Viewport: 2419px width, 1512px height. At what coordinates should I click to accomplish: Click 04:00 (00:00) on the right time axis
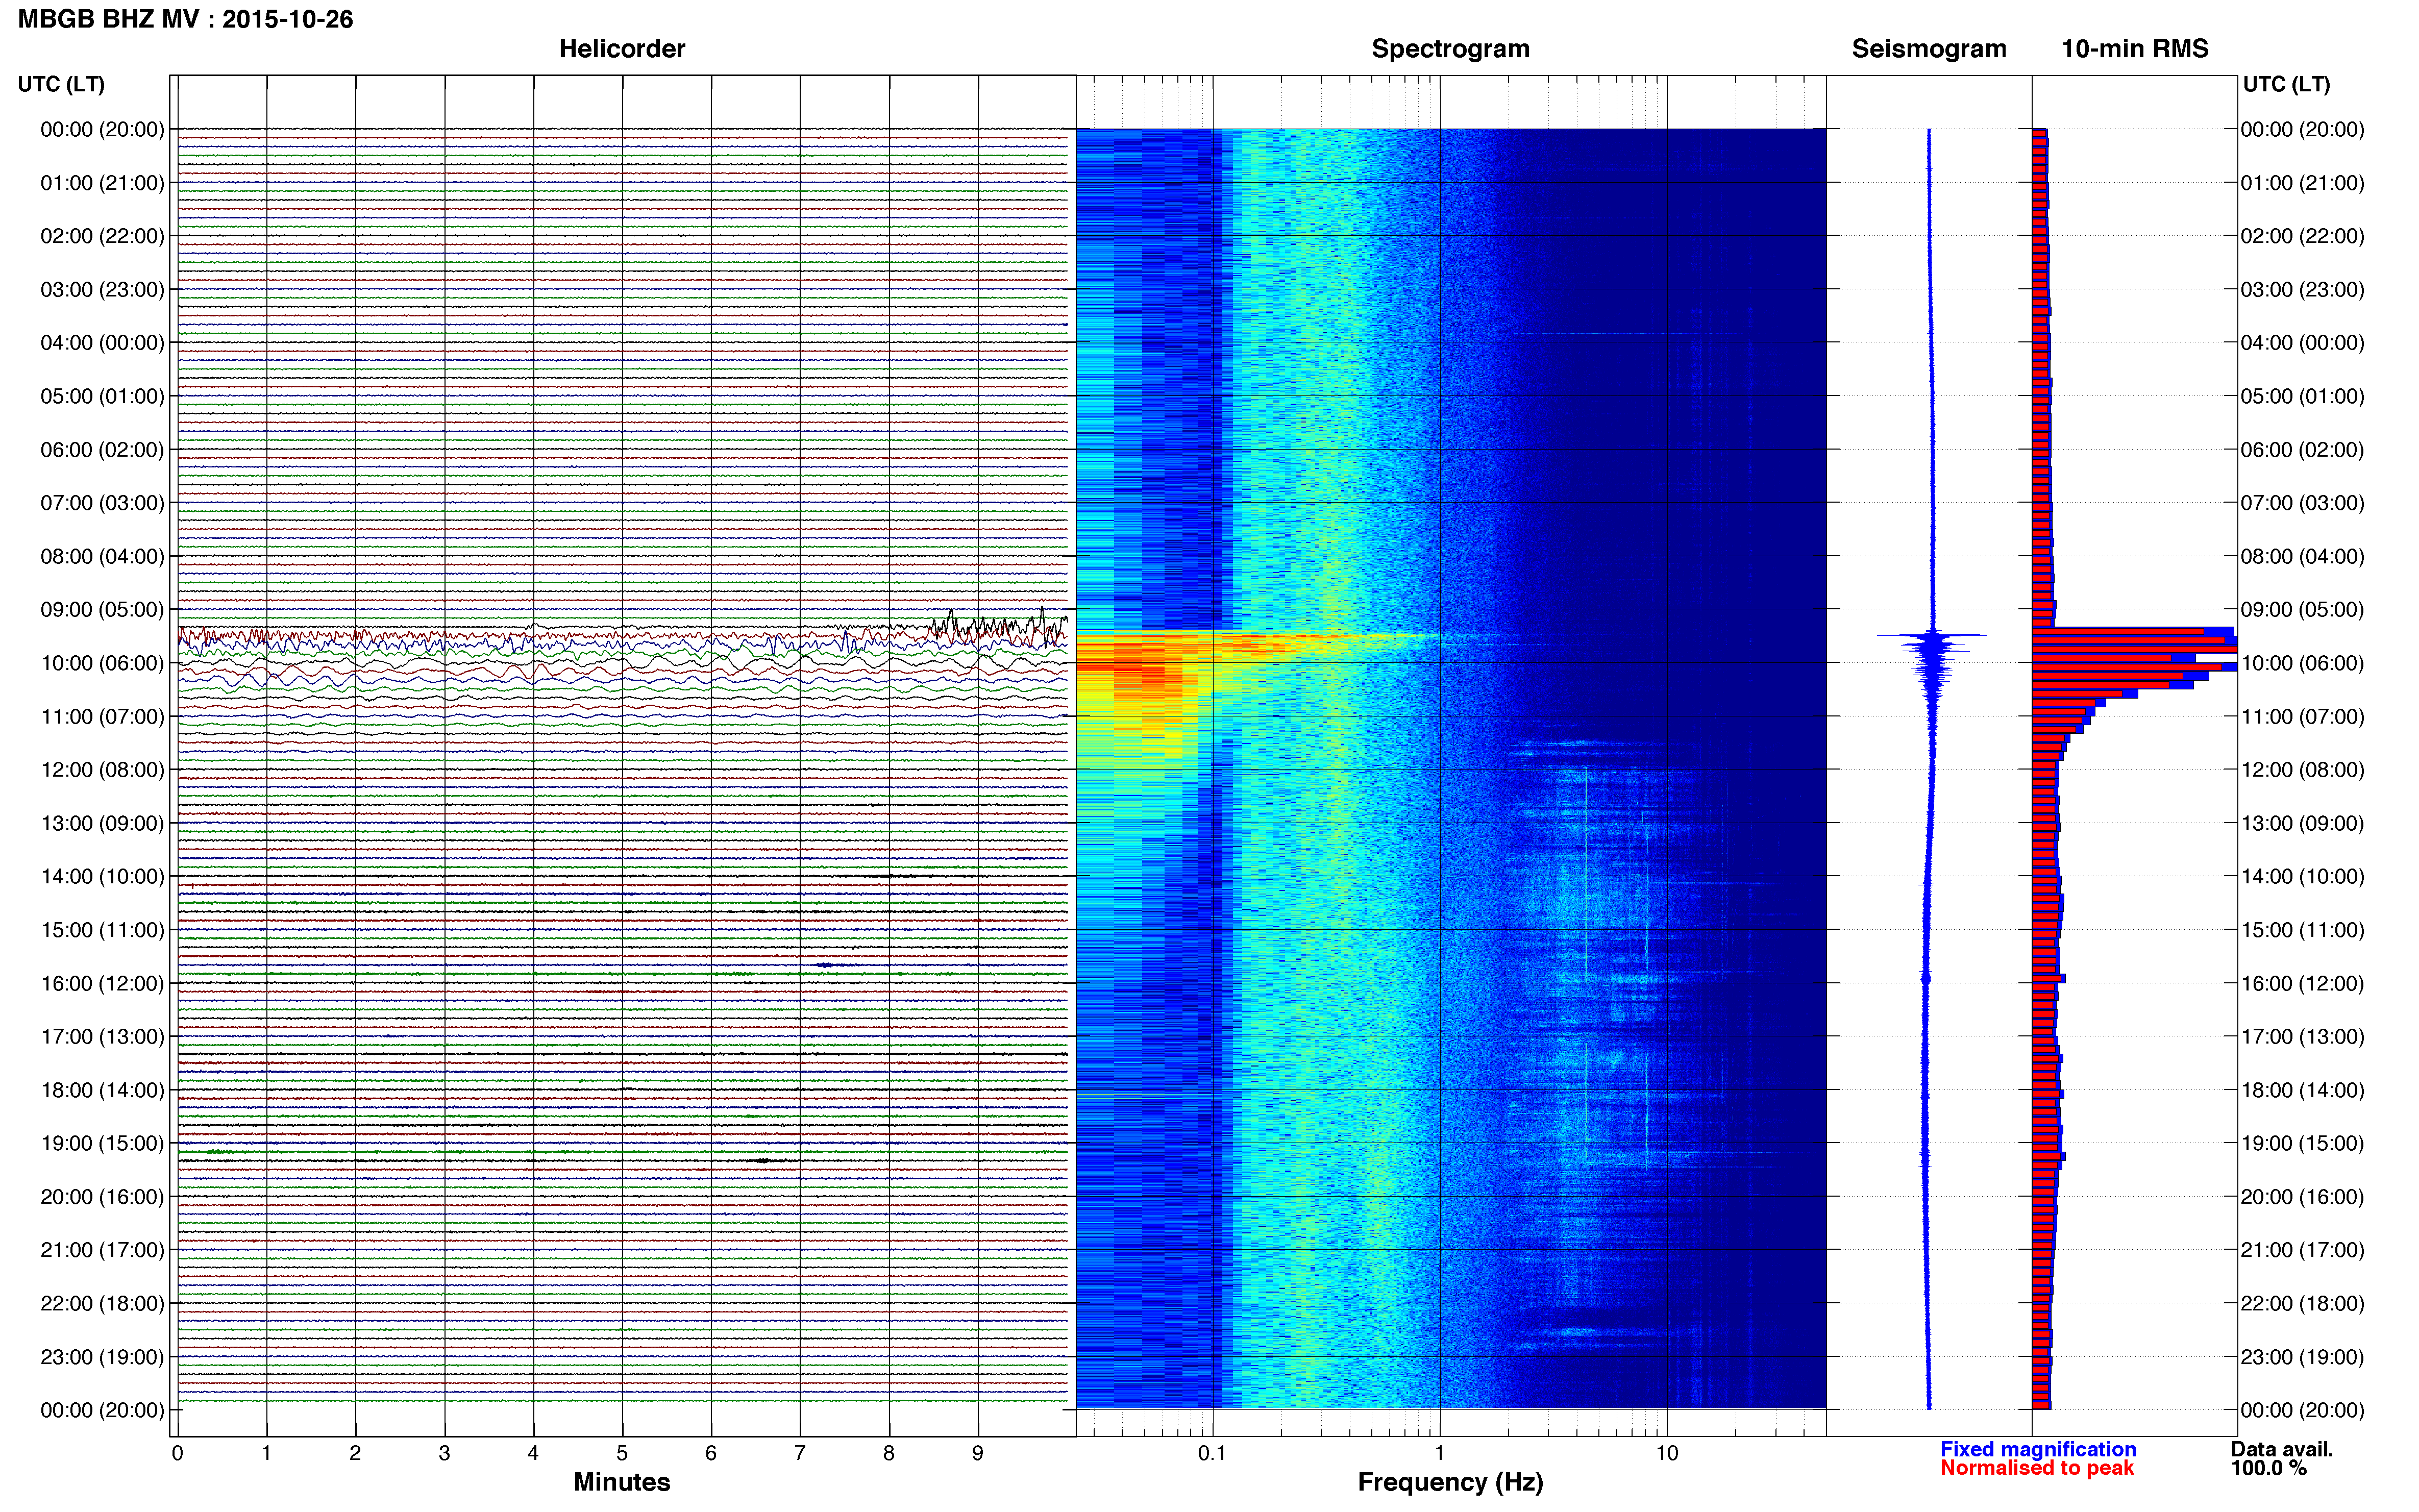[x=2302, y=343]
